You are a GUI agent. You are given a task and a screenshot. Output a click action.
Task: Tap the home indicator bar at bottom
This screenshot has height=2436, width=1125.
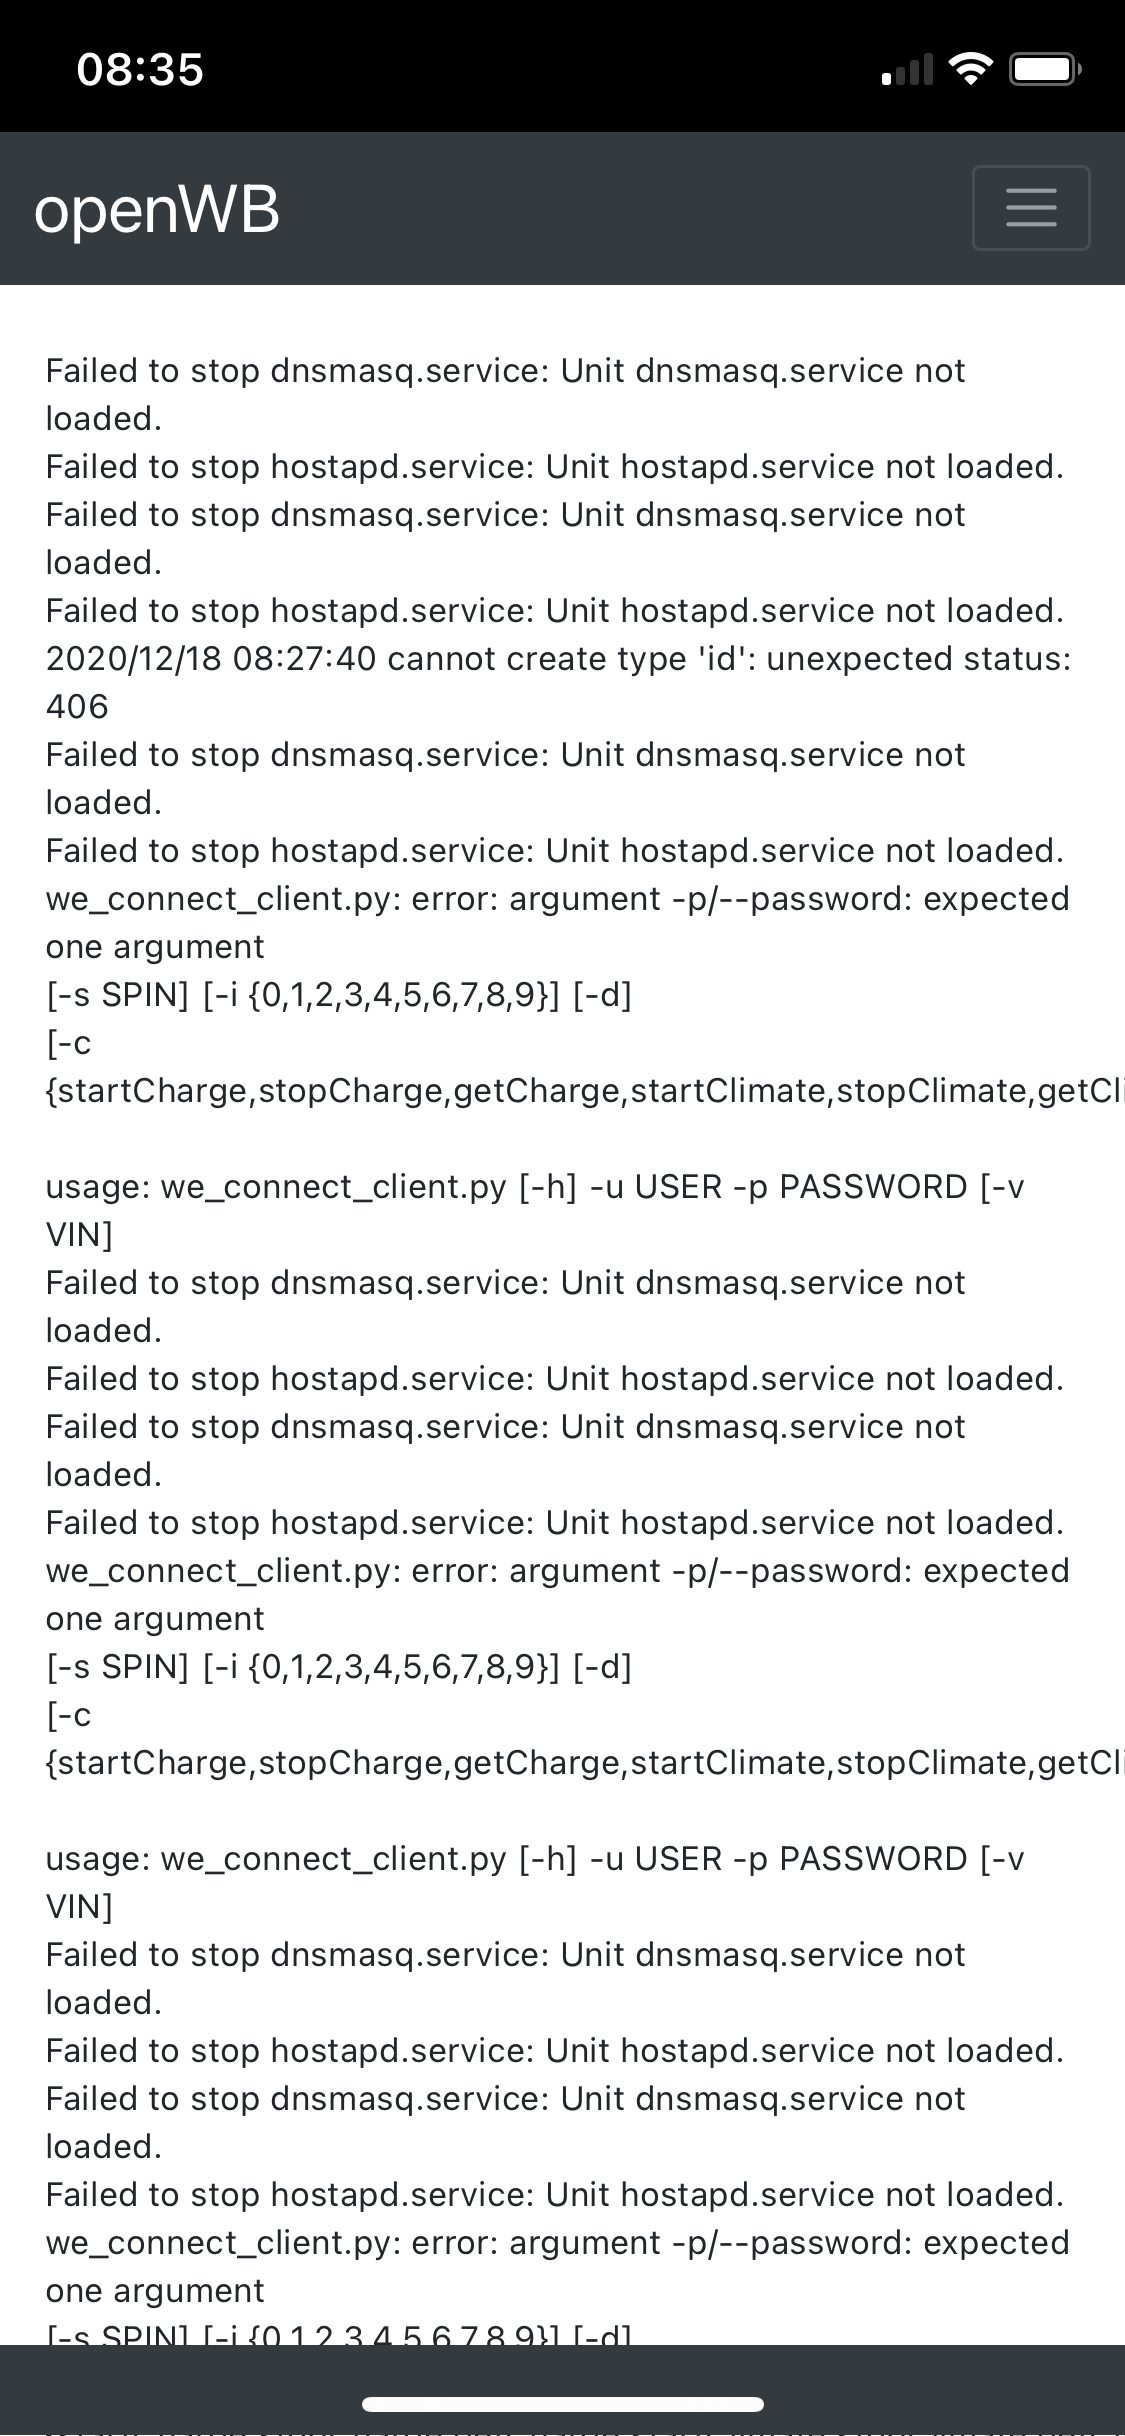click(562, 2404)
